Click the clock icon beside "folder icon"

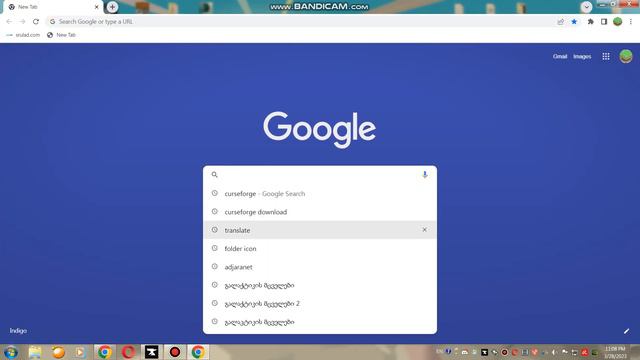(214, 248)
